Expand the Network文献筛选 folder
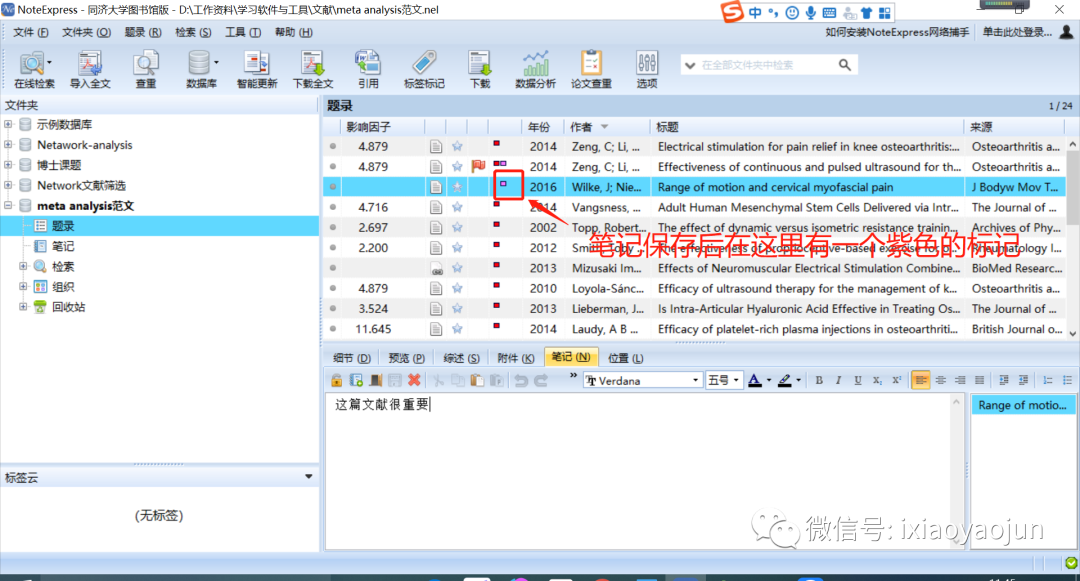This screenshot has height=581, width=1080. (x=8, y=185)
